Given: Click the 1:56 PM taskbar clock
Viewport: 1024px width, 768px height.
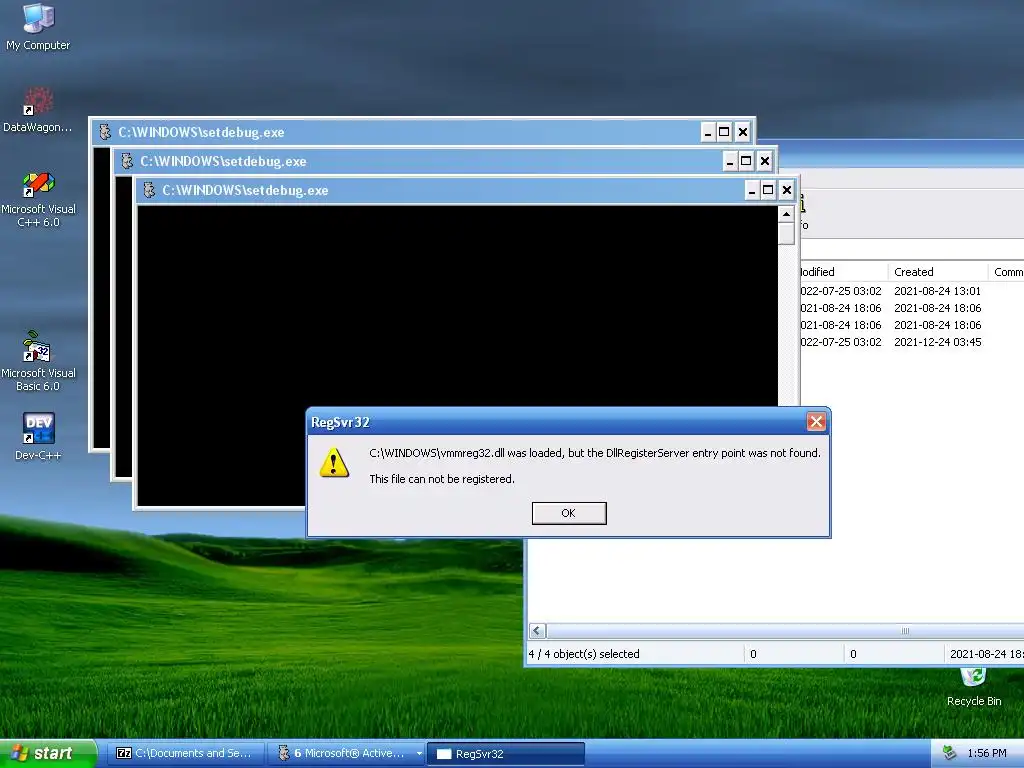Looking at the screenshot, I should click(987, 753).
